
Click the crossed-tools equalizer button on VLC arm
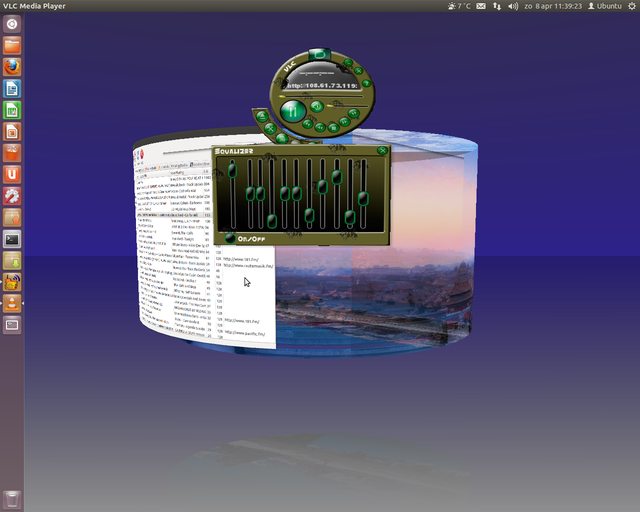tap(271, 129)
